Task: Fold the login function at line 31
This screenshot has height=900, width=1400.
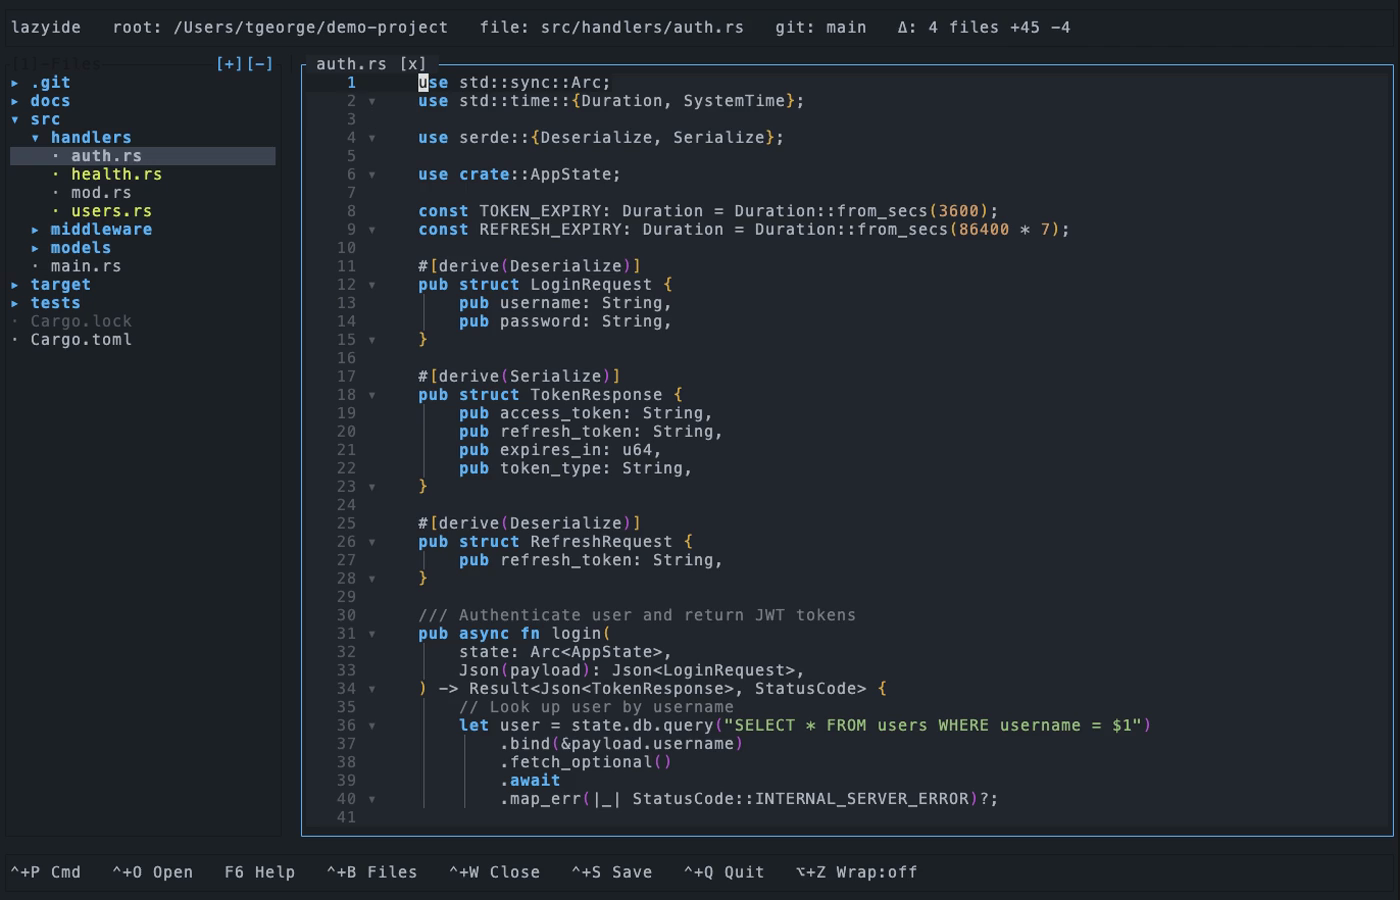Action: tap(372, 634)
